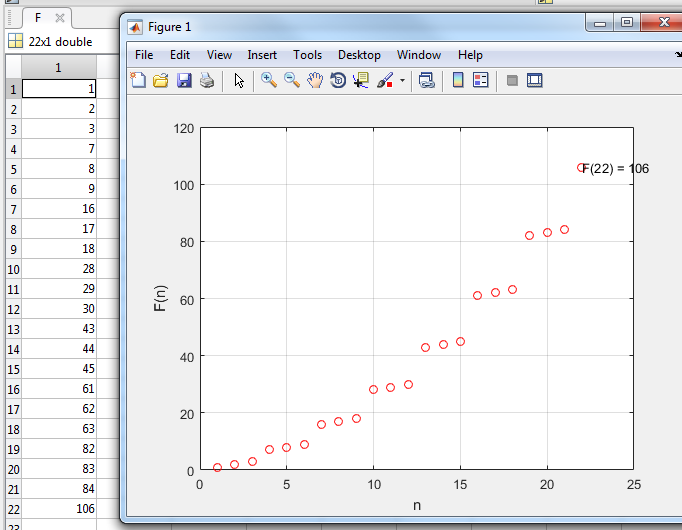Image resolution: width=682 pixels, height=530 pixels.
Task: Select the F variable tab
Action: 38,18
